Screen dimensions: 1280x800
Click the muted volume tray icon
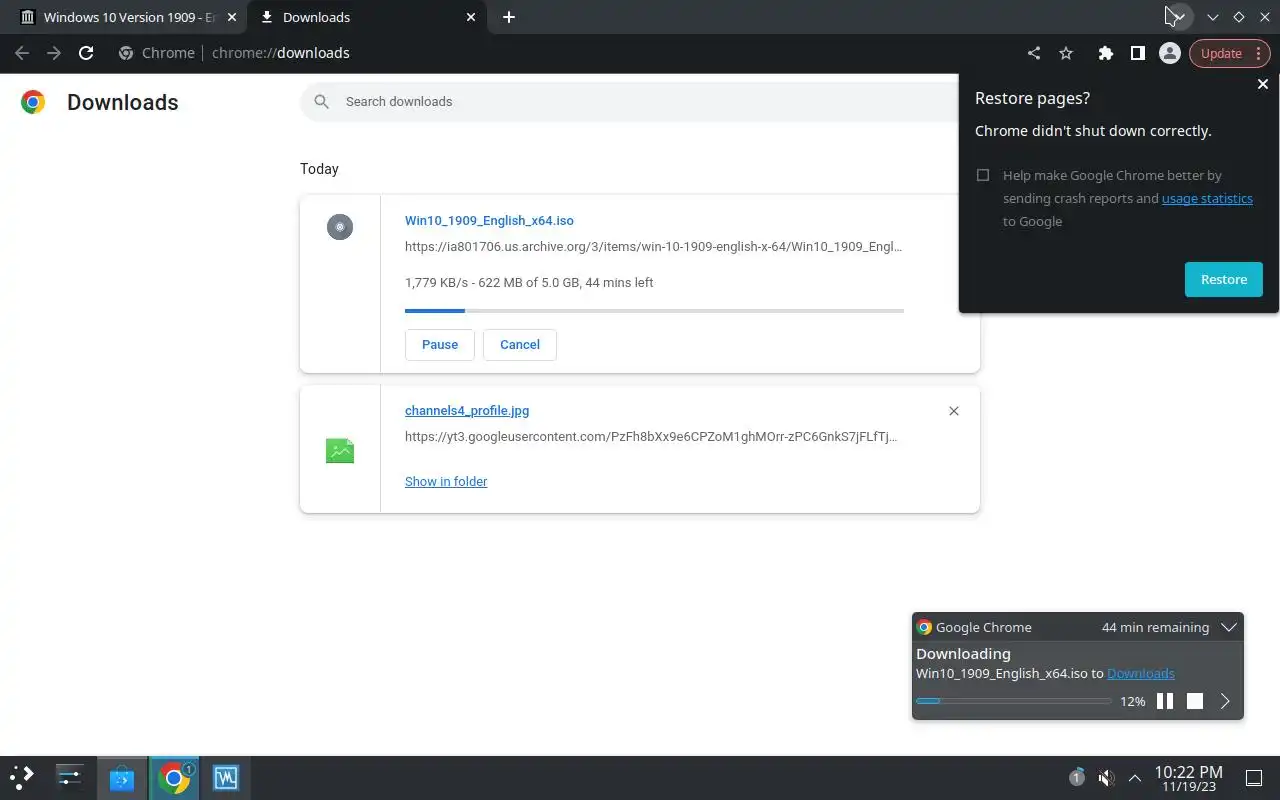pos(1106,777)
